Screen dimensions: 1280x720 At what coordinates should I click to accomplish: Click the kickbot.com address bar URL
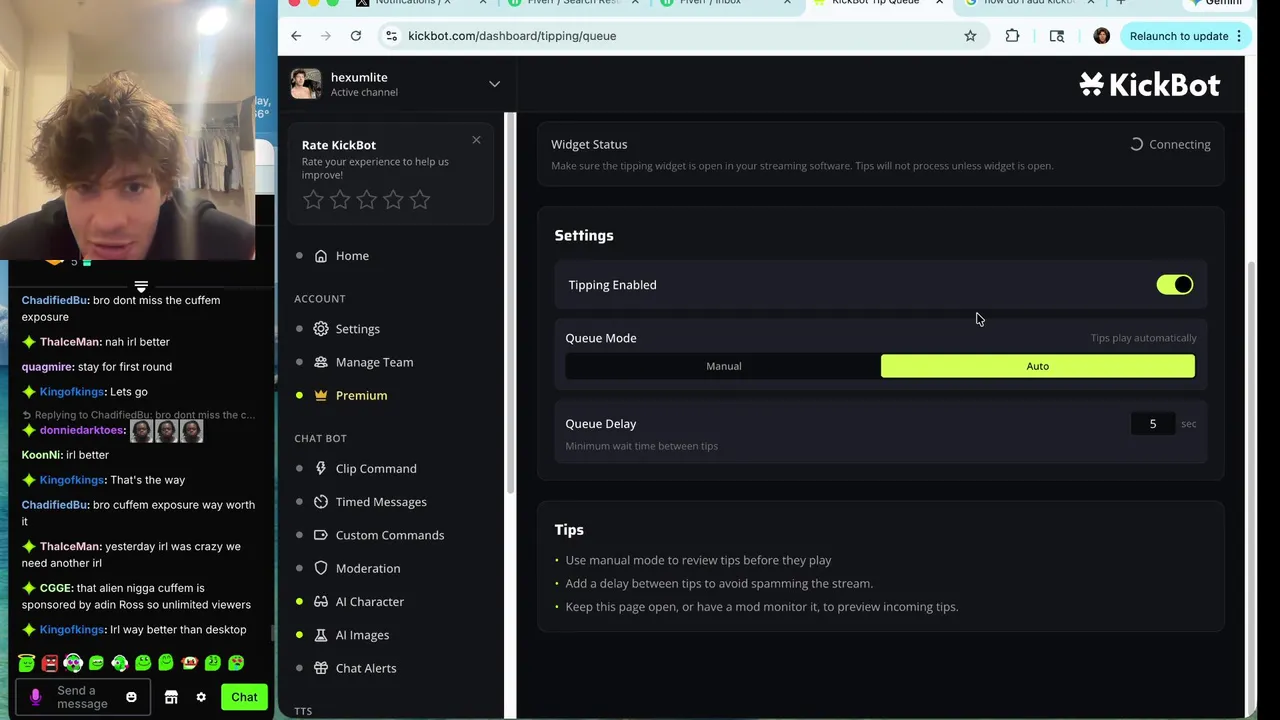click(x=512, y=36)
